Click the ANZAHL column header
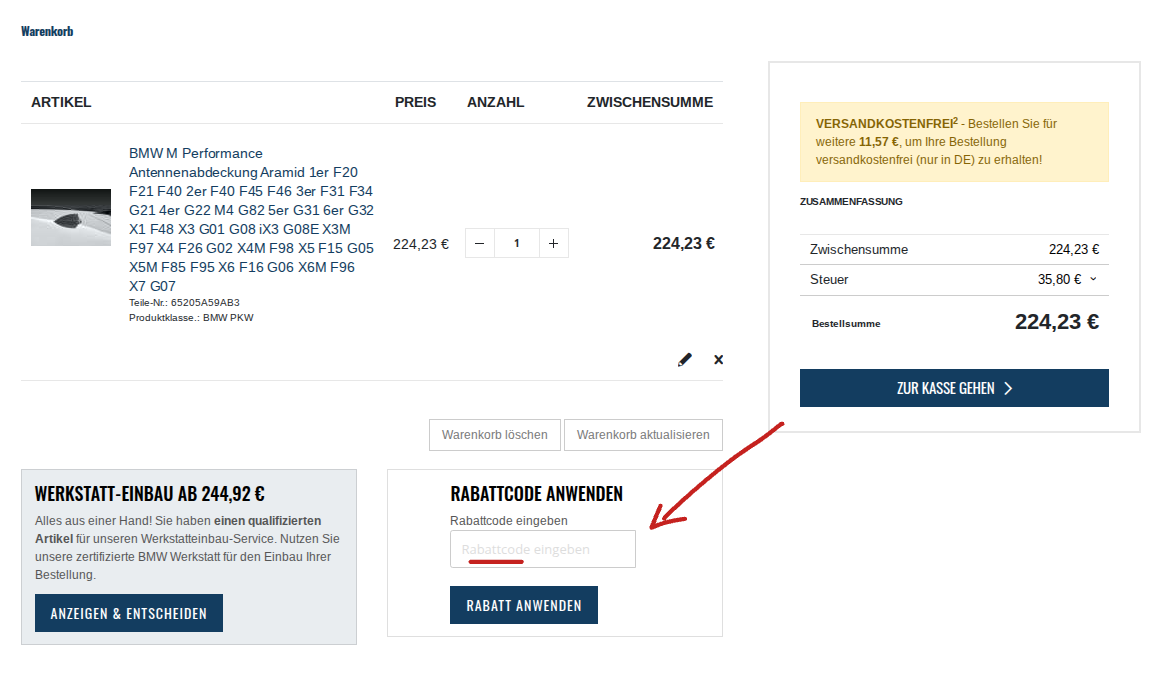 (495, 103)
